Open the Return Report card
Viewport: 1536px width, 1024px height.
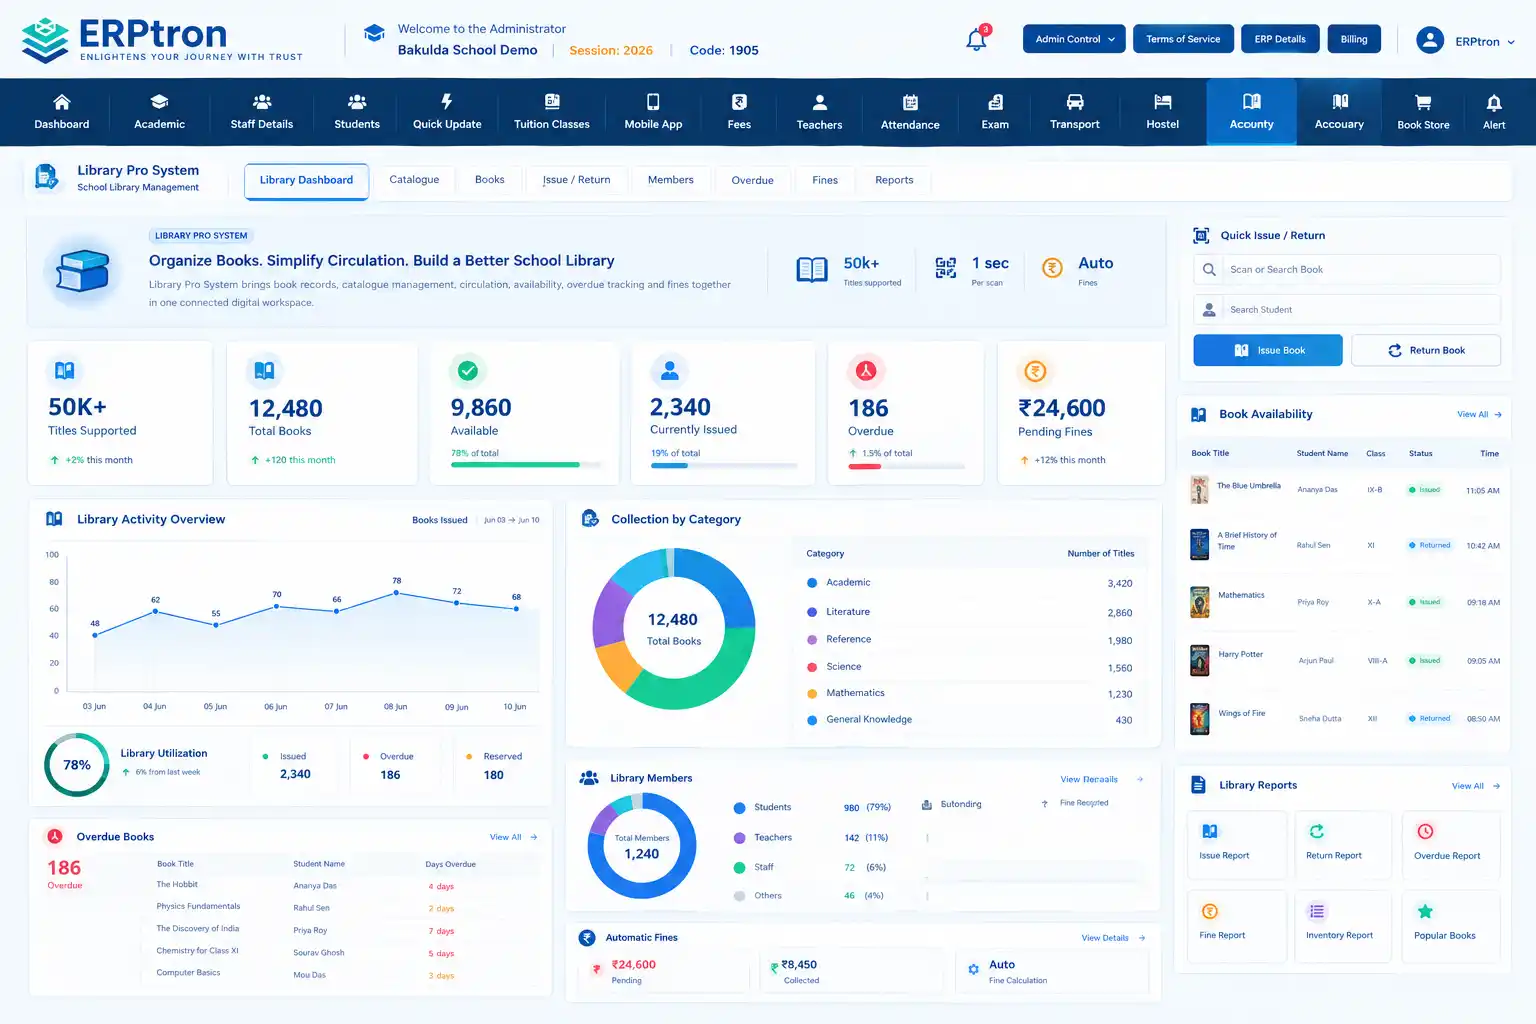tap(1343, 845)
